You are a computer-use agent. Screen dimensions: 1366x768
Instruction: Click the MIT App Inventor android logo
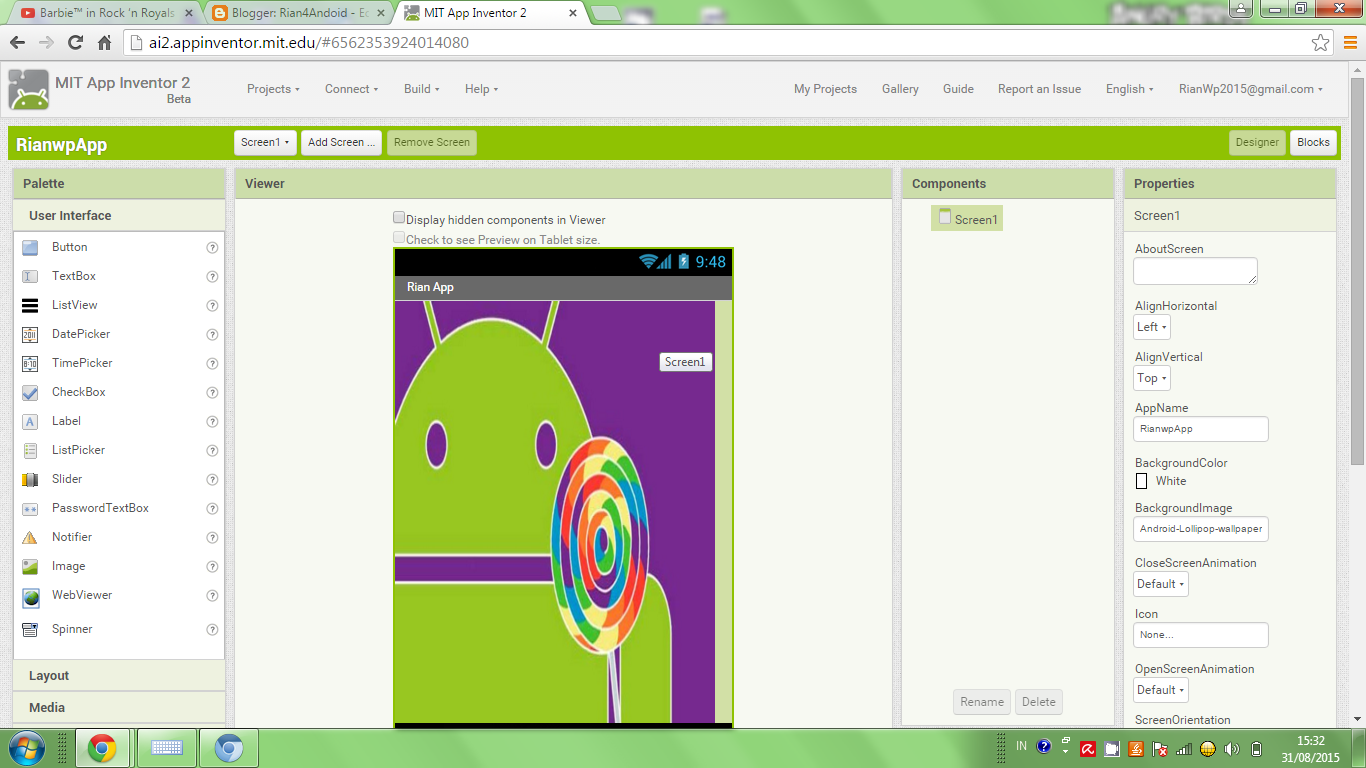[28, 89]
